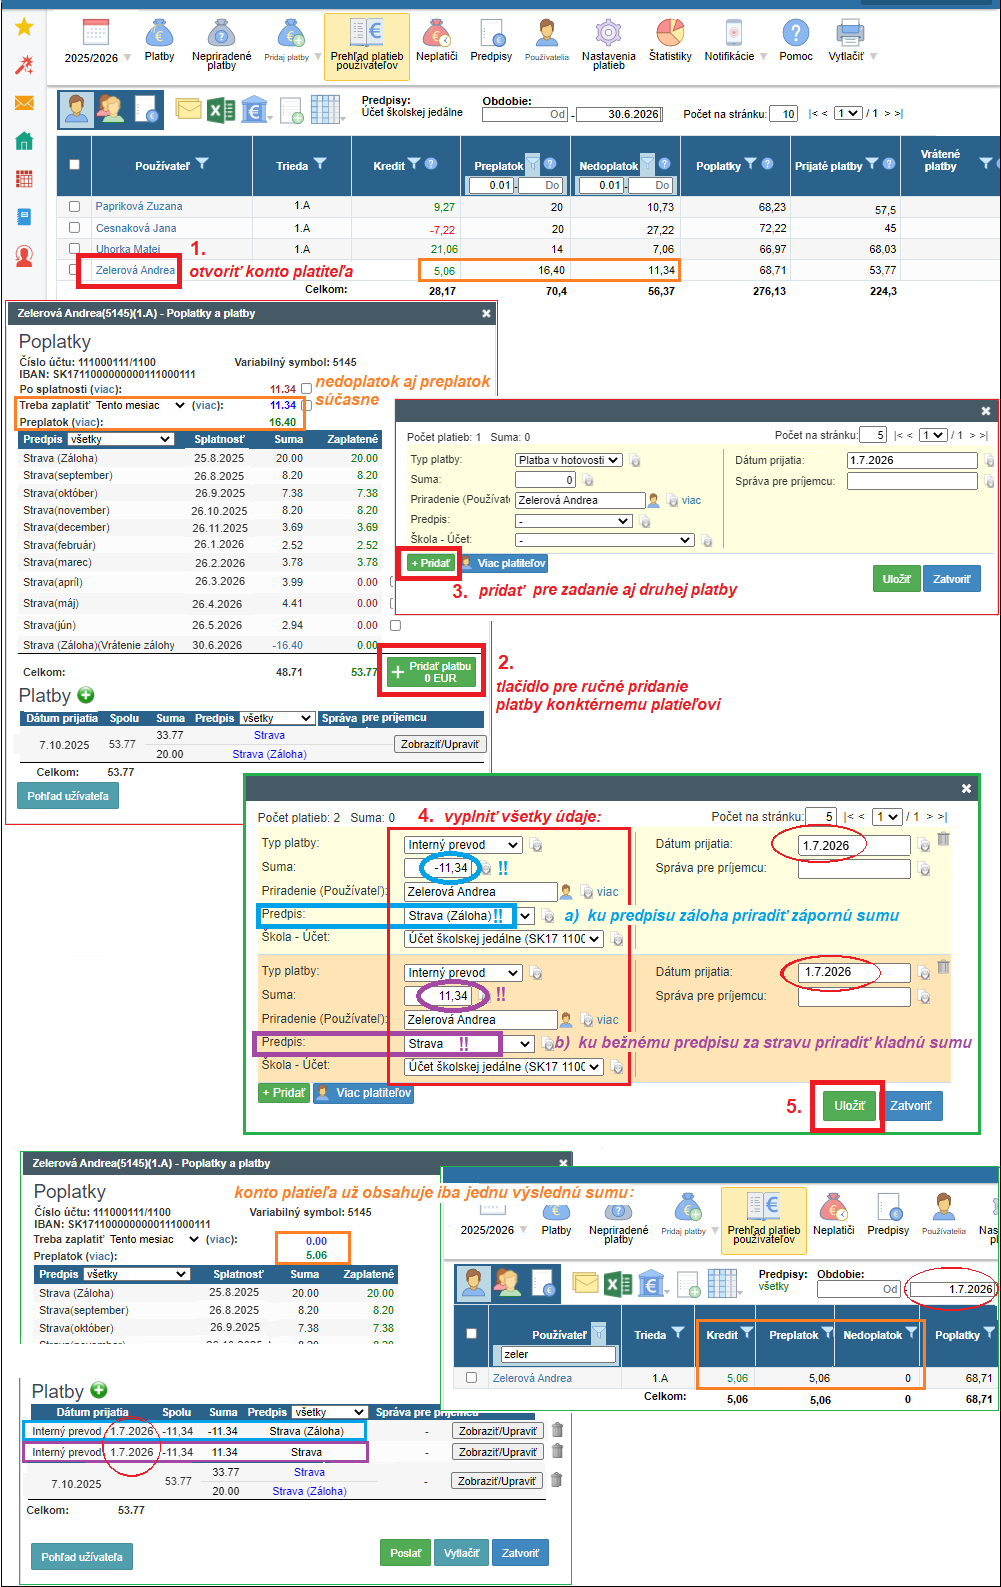1001x1587 pixels.
Task: Open the Nepriradené platby menu item
Action: tap(222, 44)
